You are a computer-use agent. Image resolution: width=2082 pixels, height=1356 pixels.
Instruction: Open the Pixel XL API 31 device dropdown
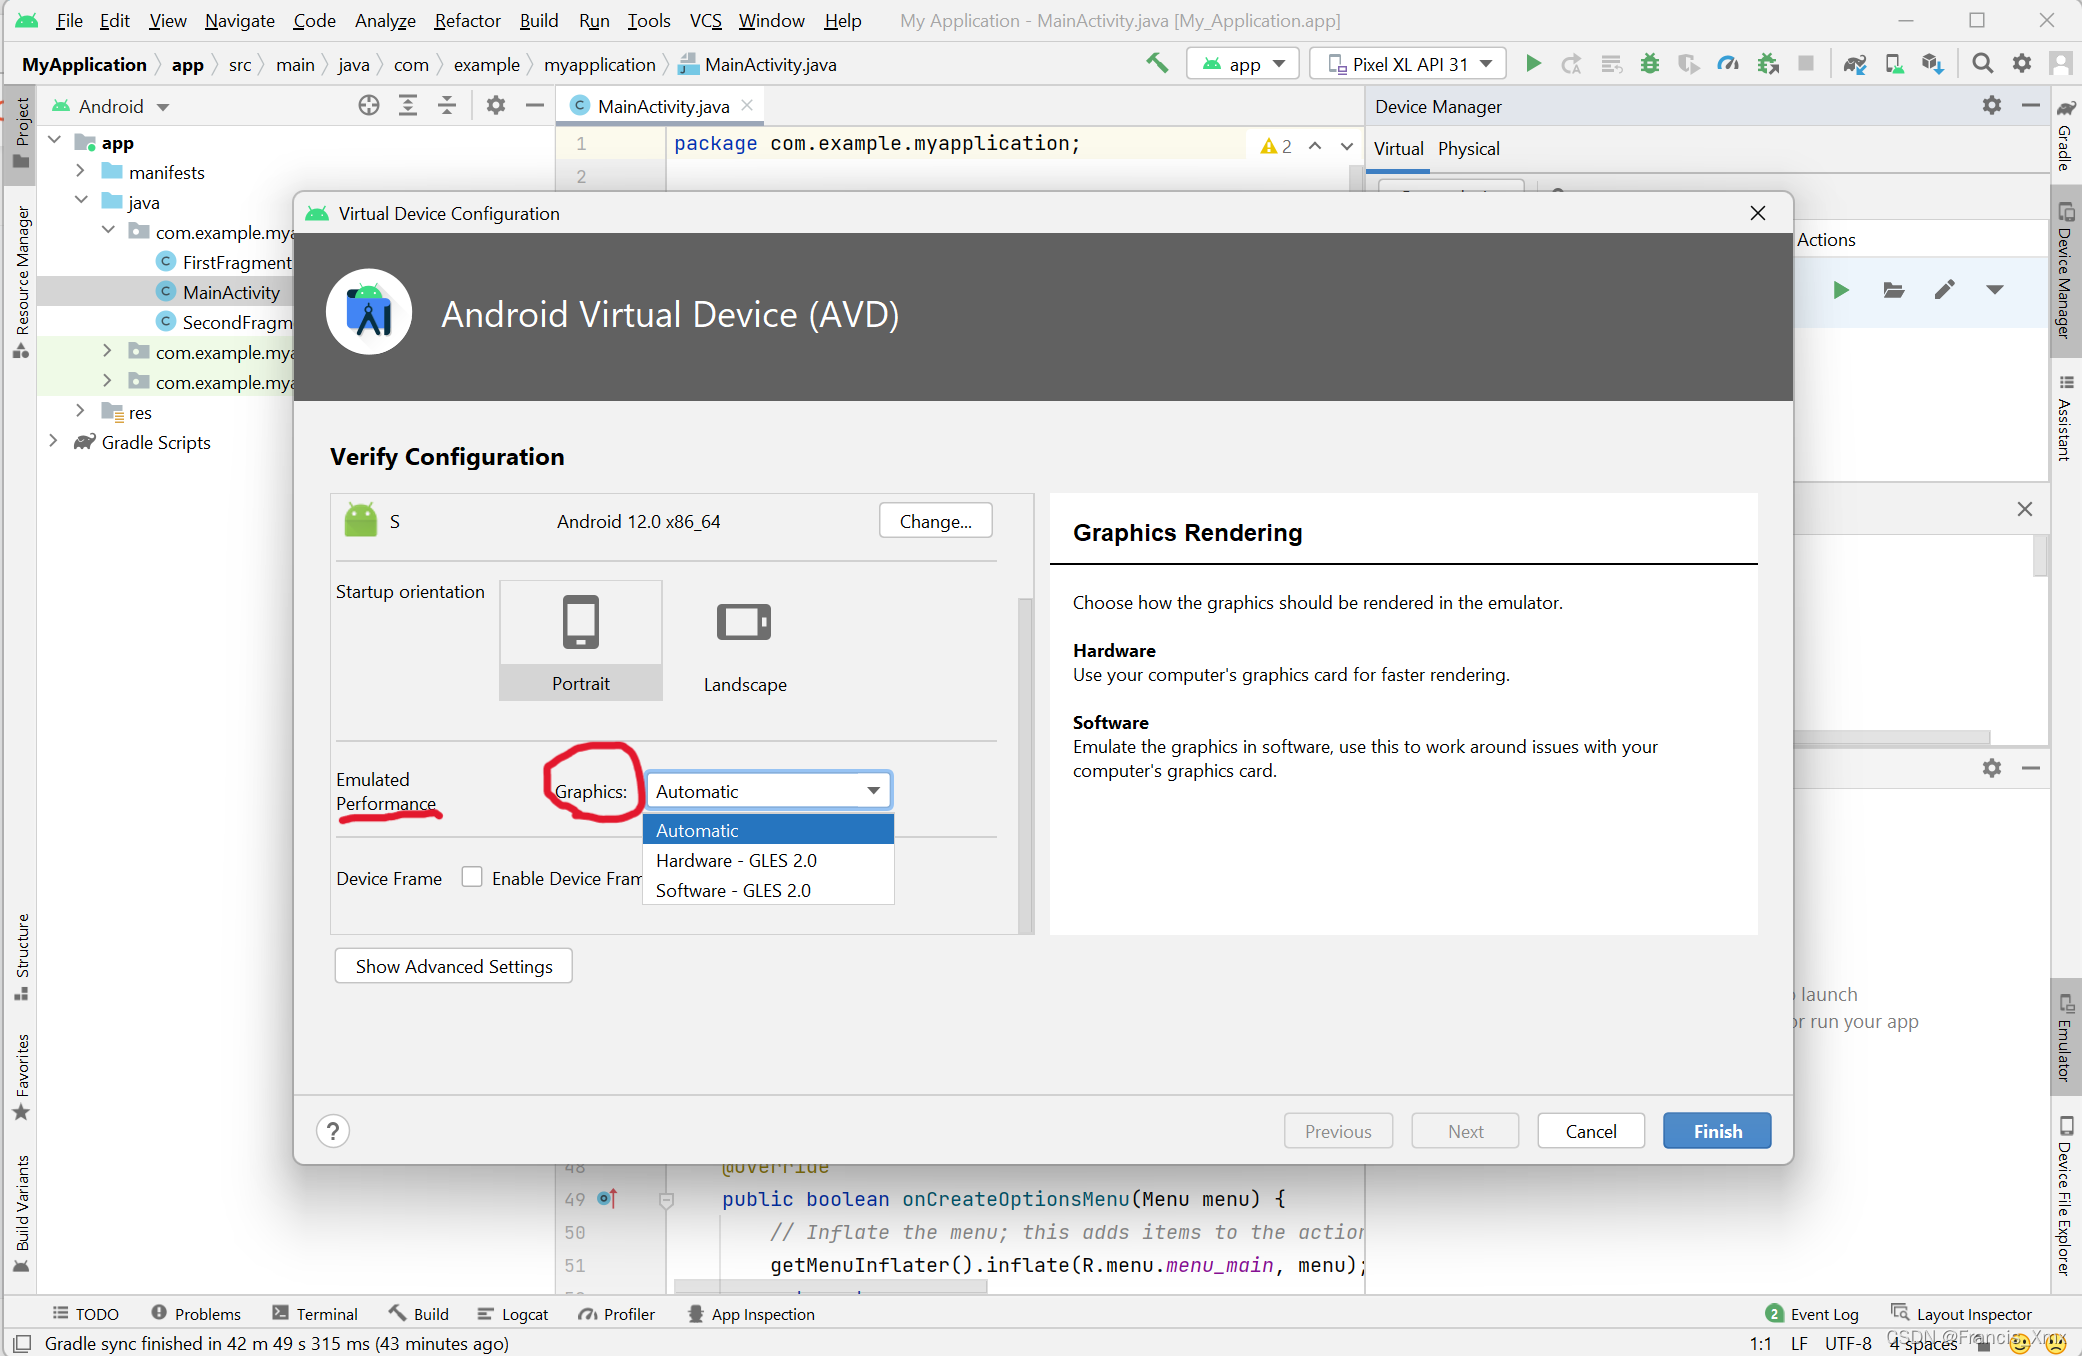tap(1407, 64)
